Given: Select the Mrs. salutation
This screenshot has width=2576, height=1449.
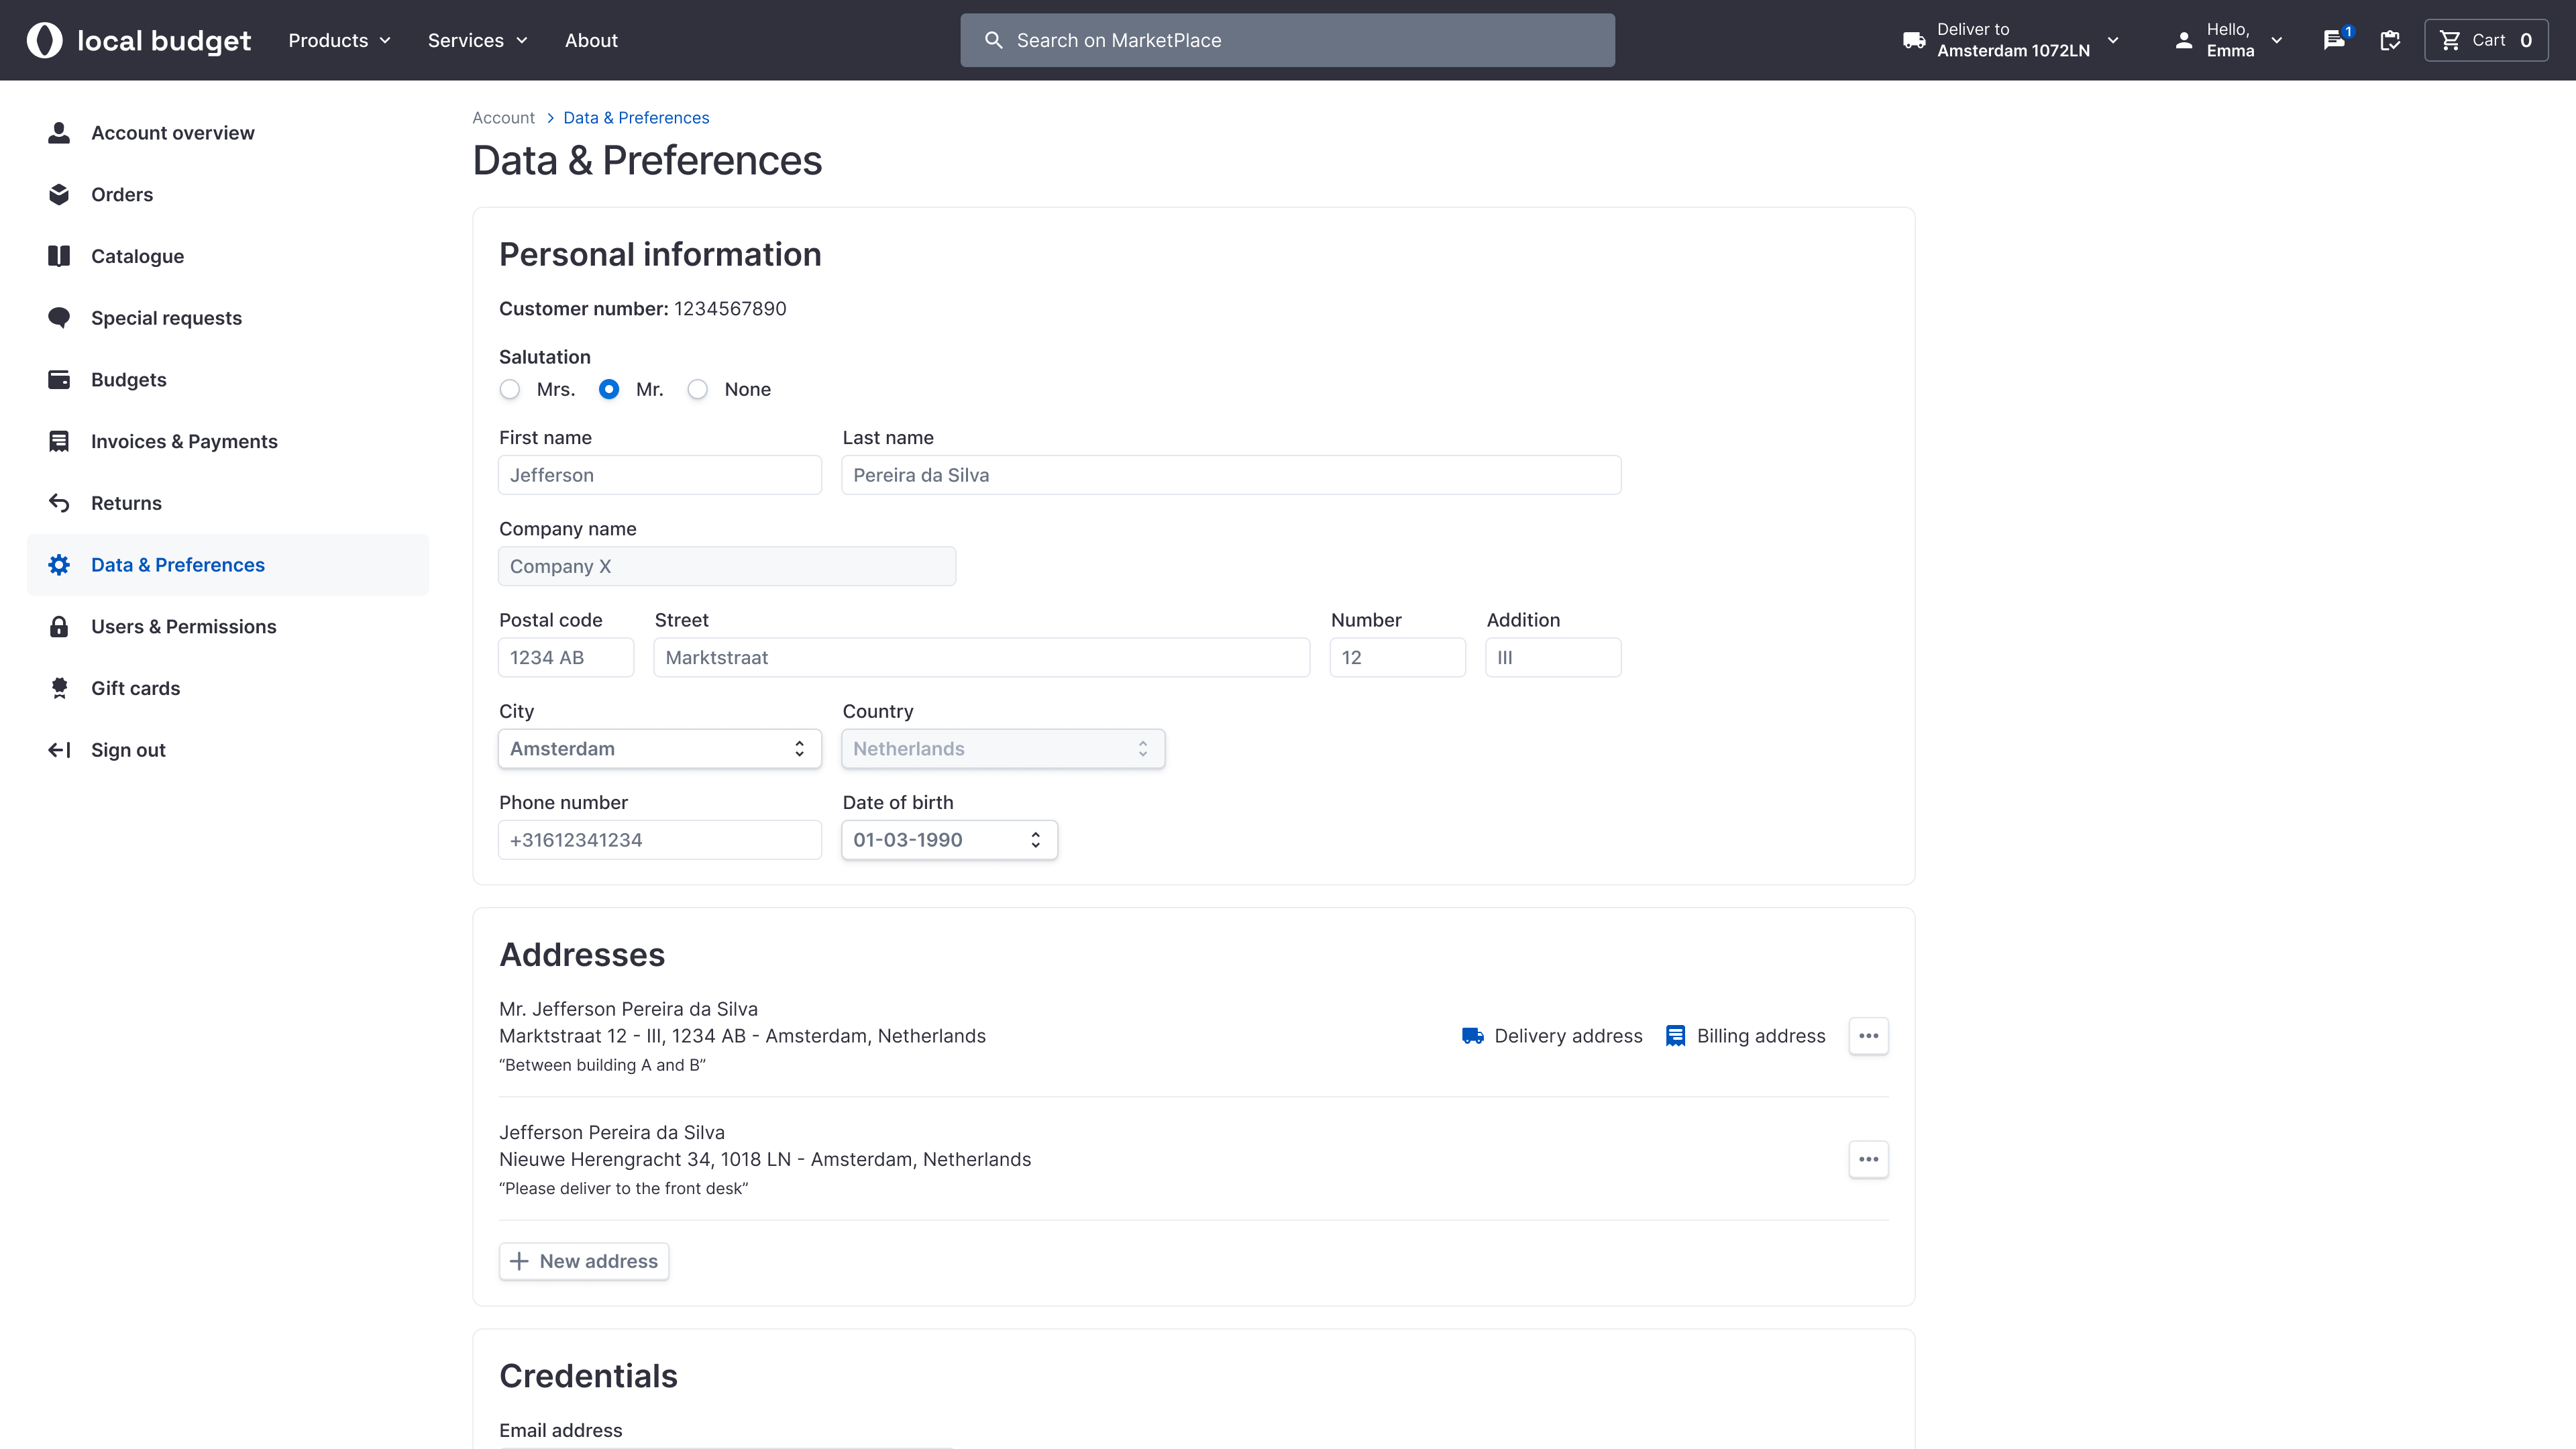Looking at the screenshot, I should [510, 389].
